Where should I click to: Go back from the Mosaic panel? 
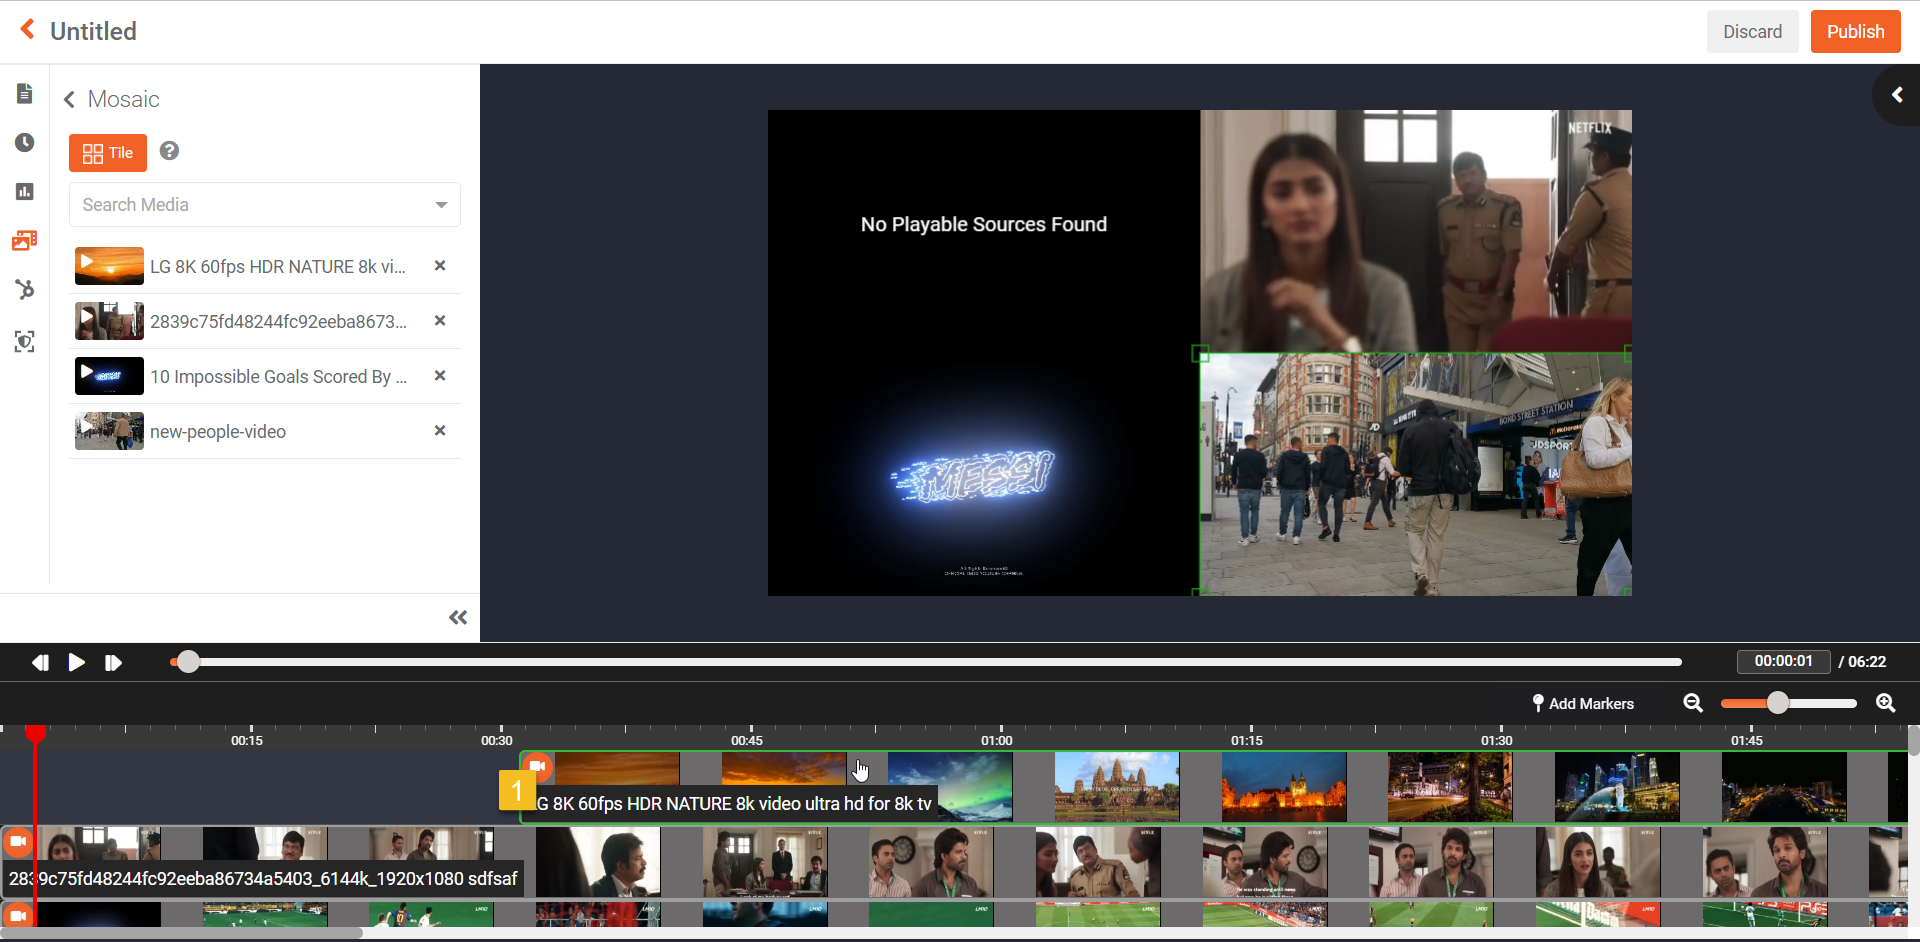[x=70, y=100]
